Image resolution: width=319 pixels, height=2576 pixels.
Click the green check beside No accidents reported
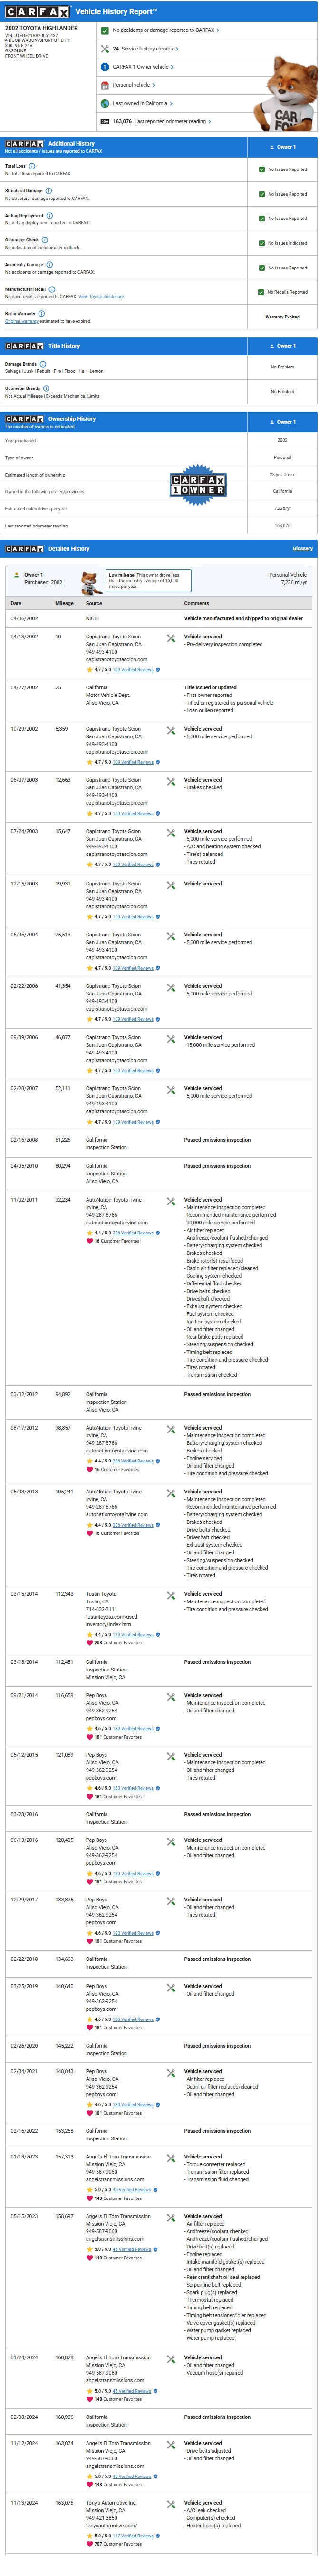pyautogui.click(x=105, y=30)
